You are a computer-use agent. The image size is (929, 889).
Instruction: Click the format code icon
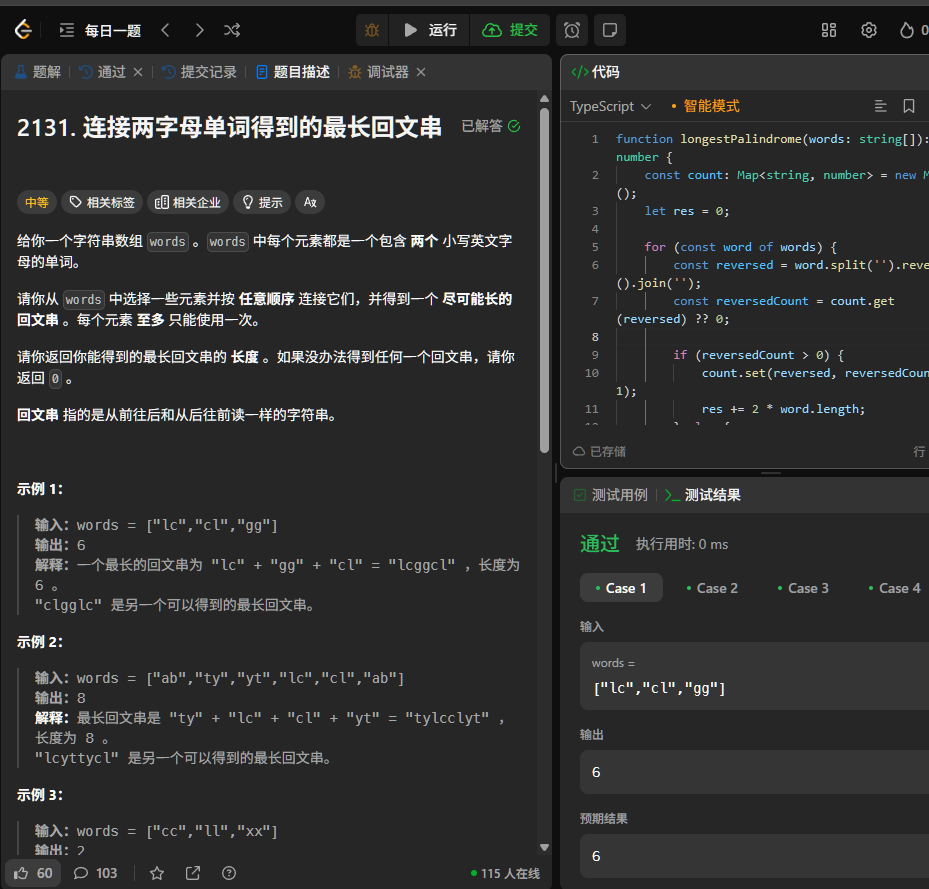point(880,106)
